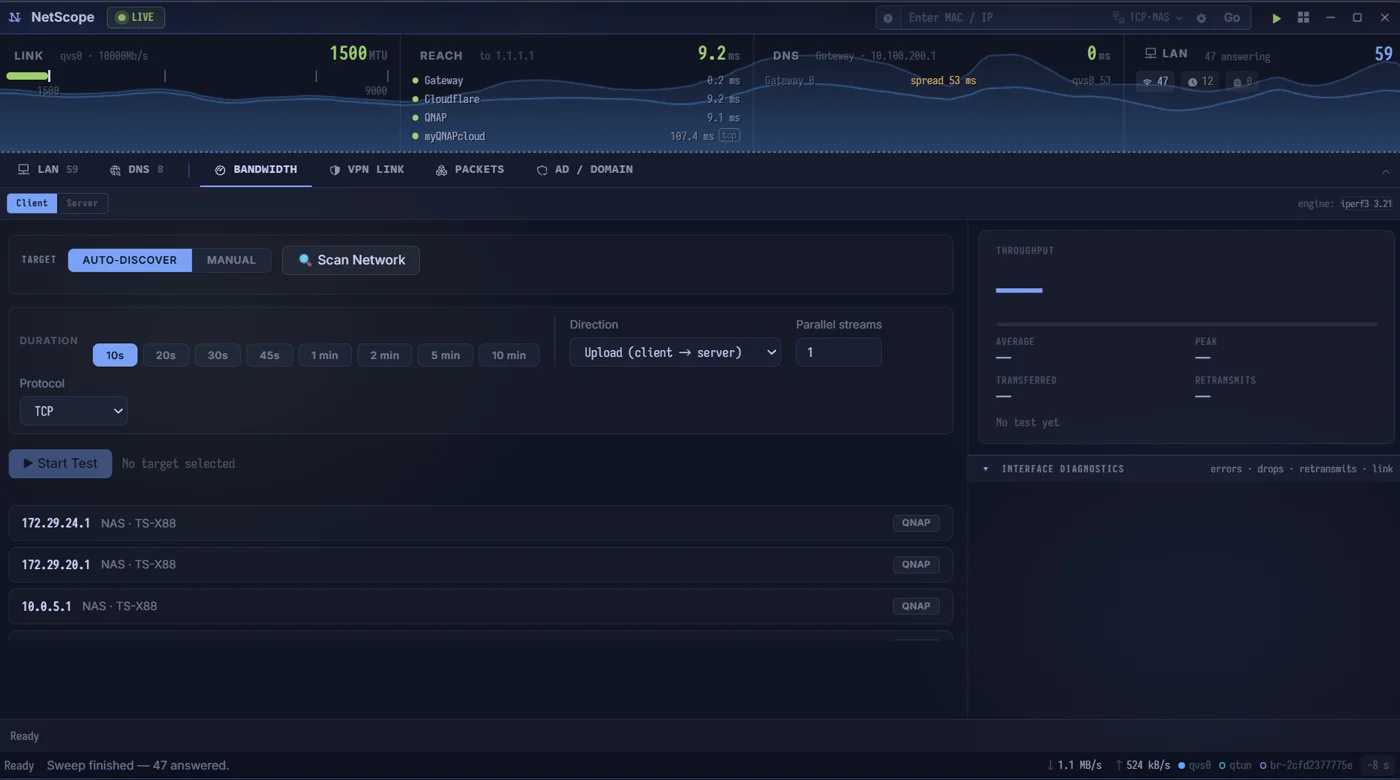1400x780 pixels.
Task: Click the green play icon in title bar
Action: tap(1276, 18)
